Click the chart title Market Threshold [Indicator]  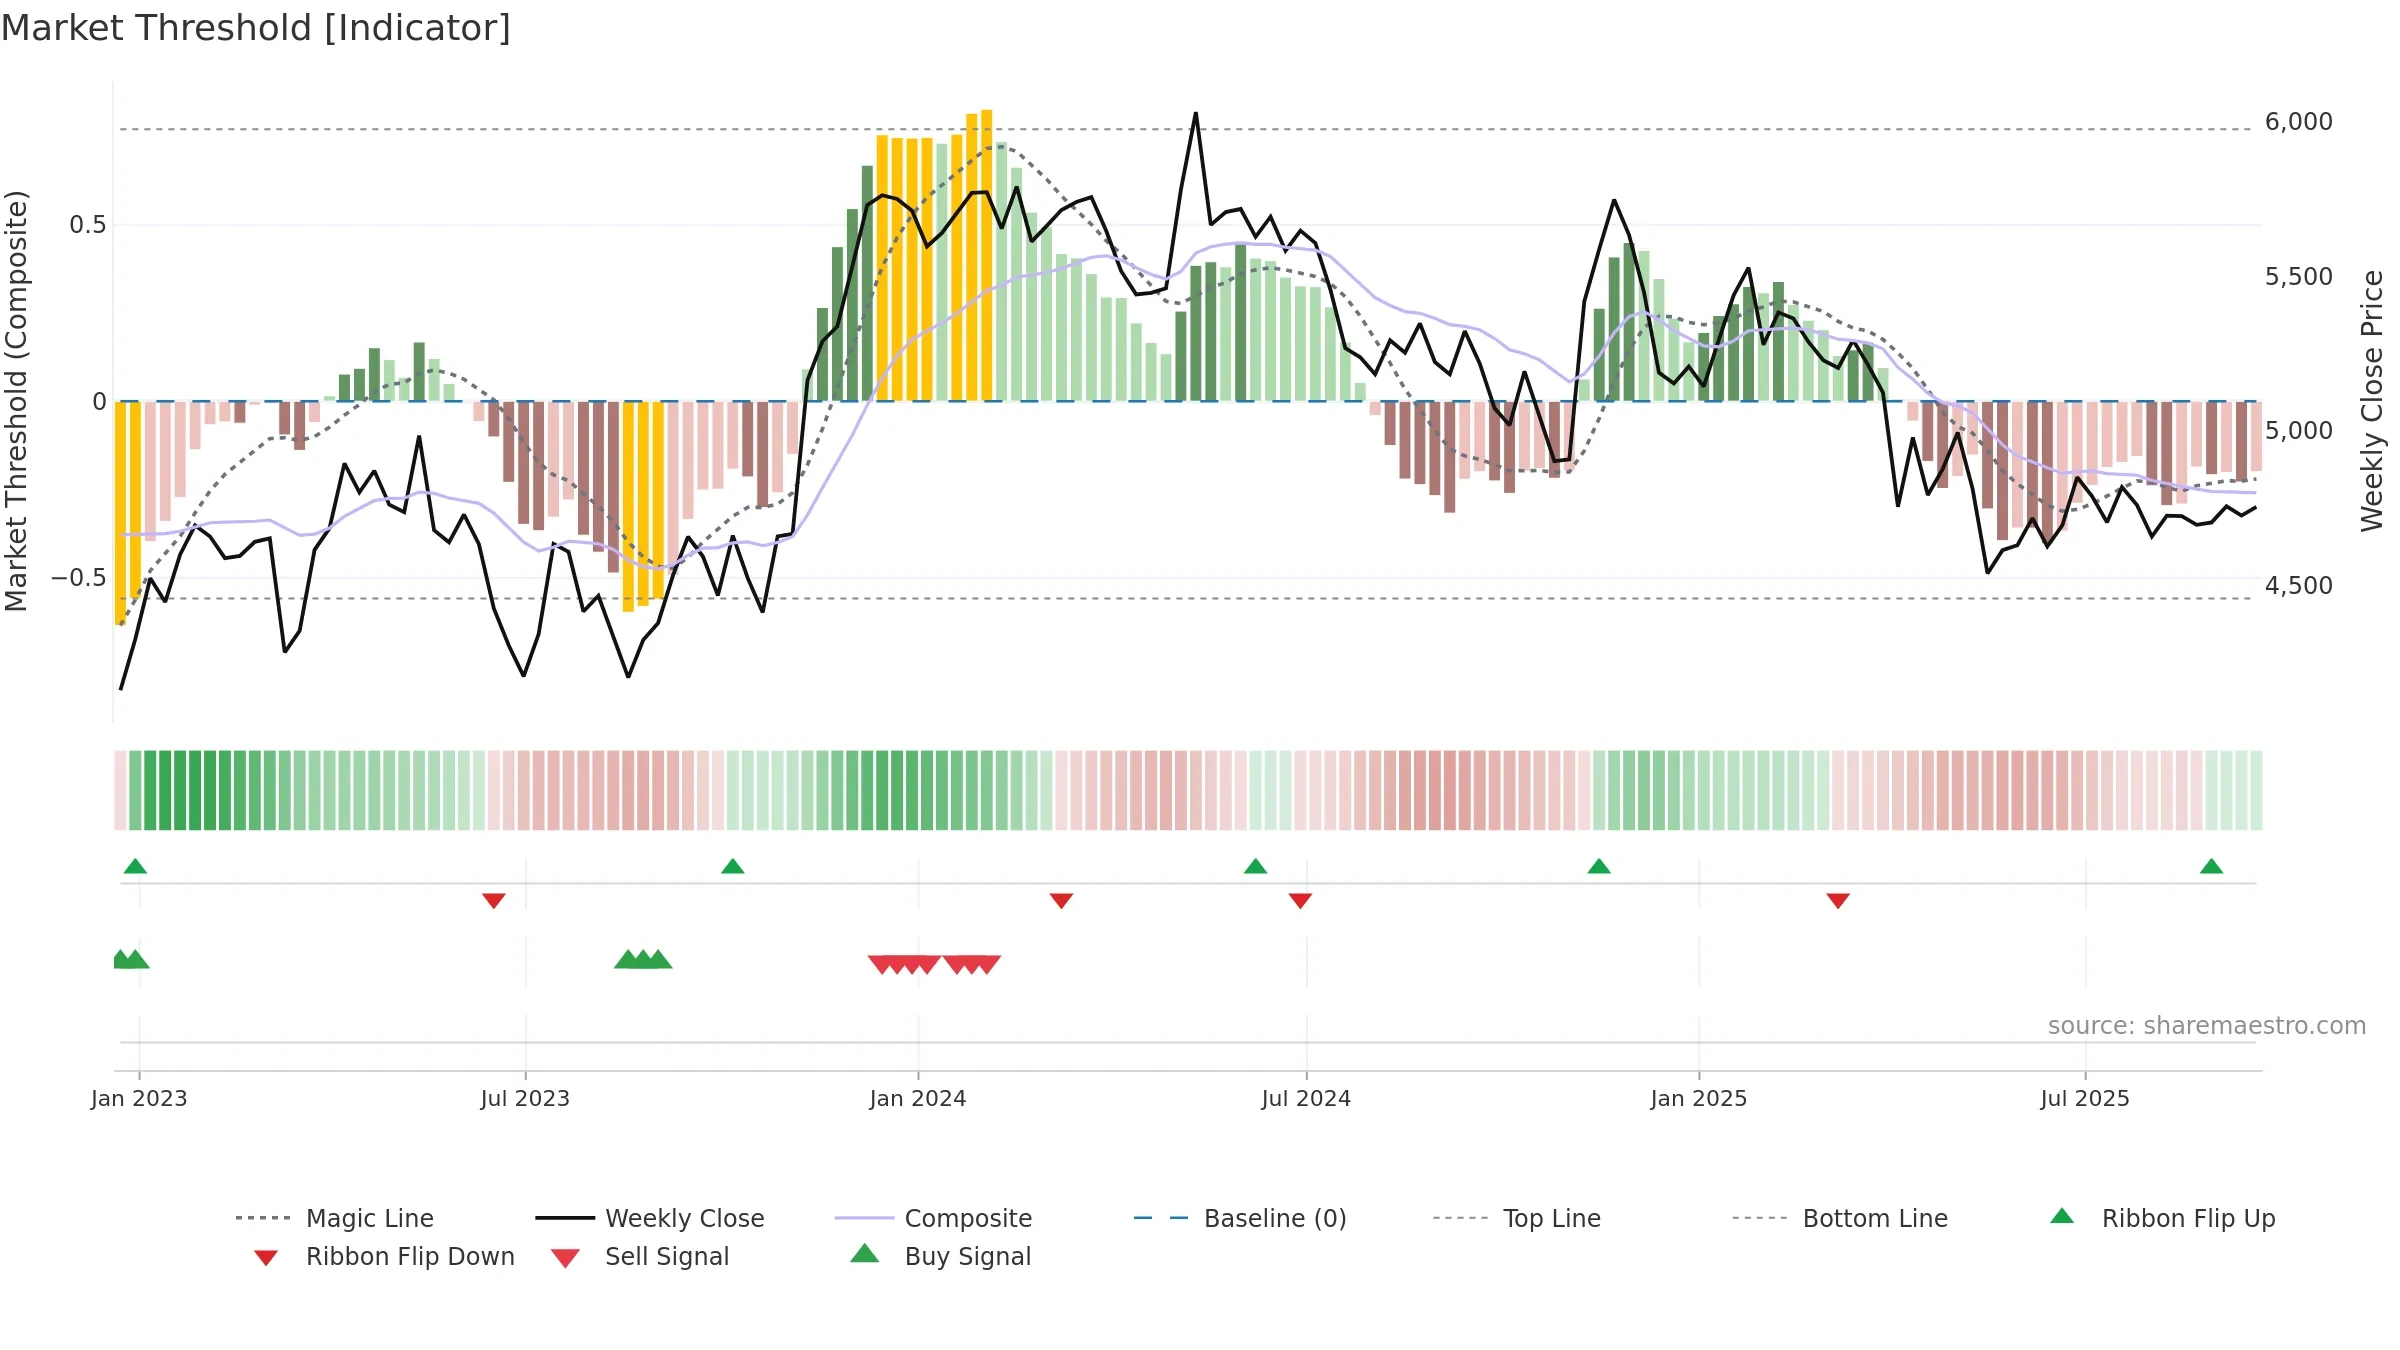click(256, 28)
